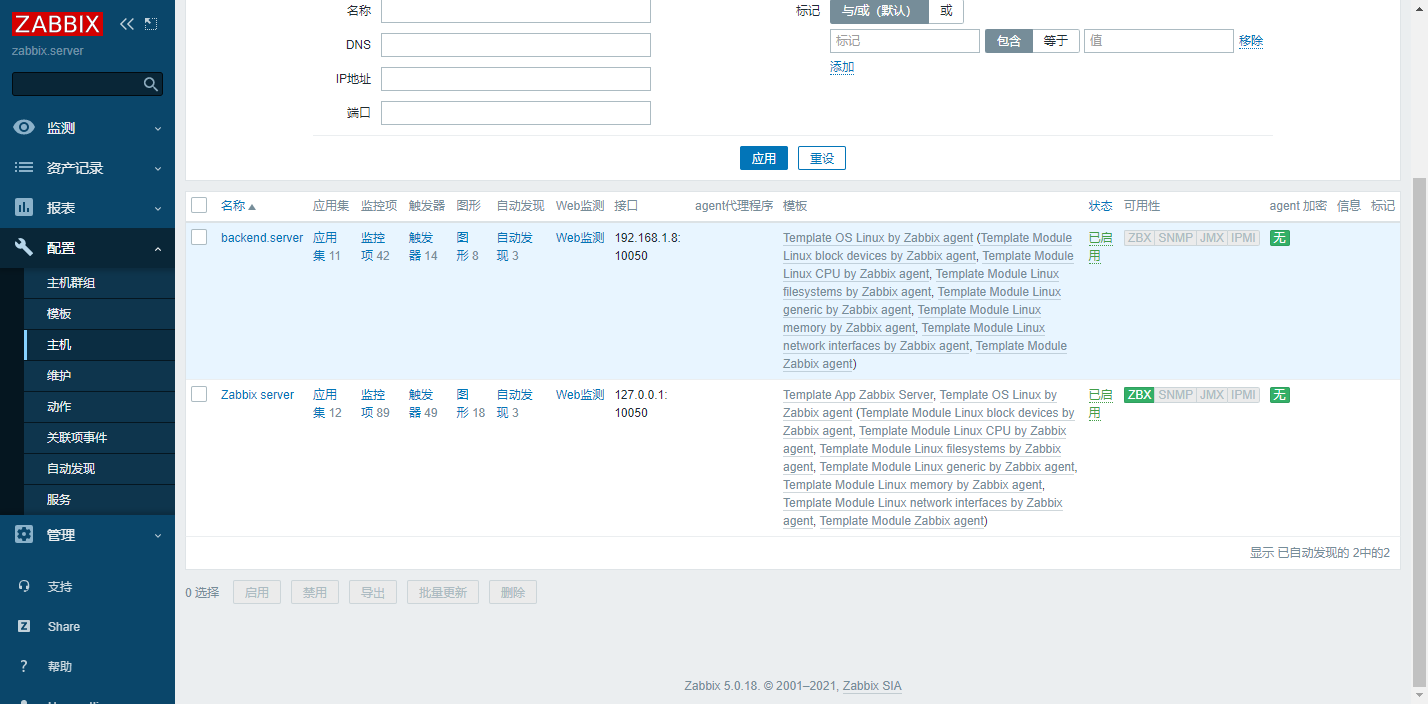Check the Zabbix server row checkbox

198,393
